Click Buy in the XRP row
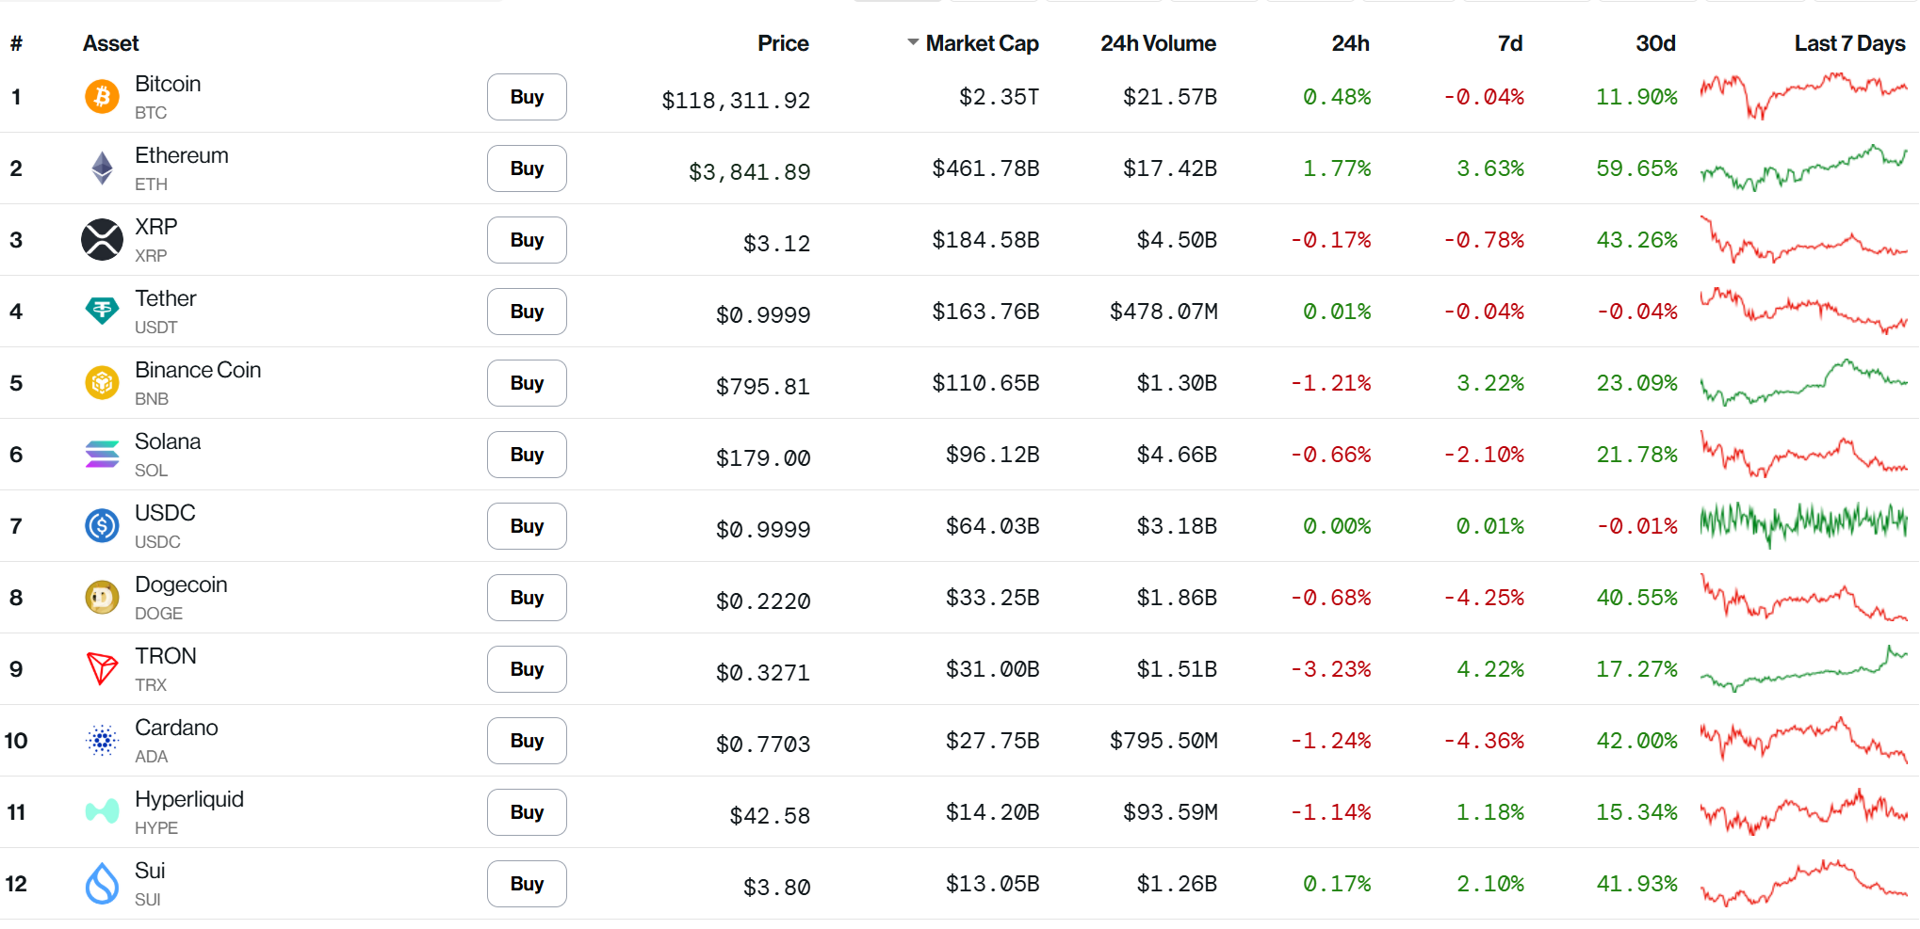Image resolution: width=1920 pixels, height=929 pixels. click(x=527, y=240)
